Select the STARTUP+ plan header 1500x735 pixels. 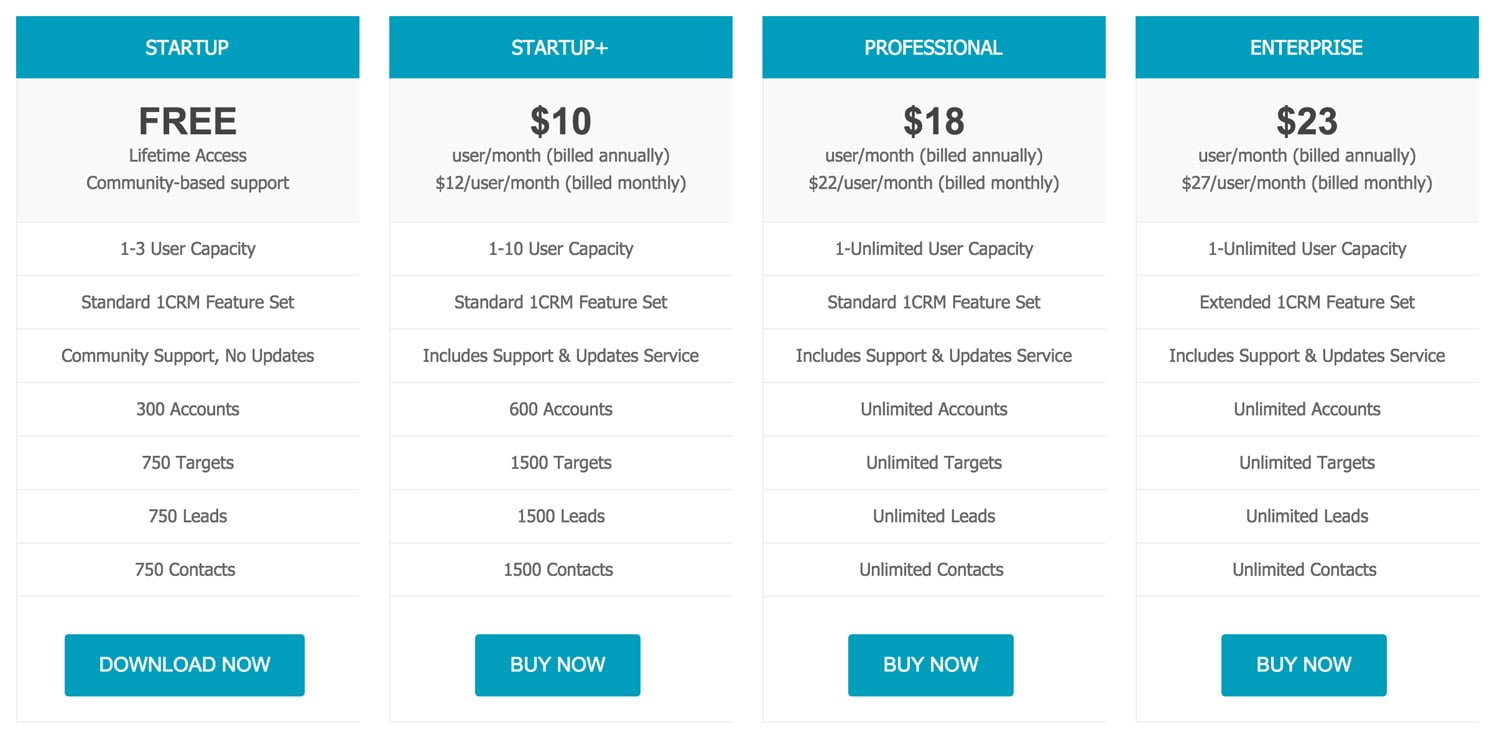560,47
